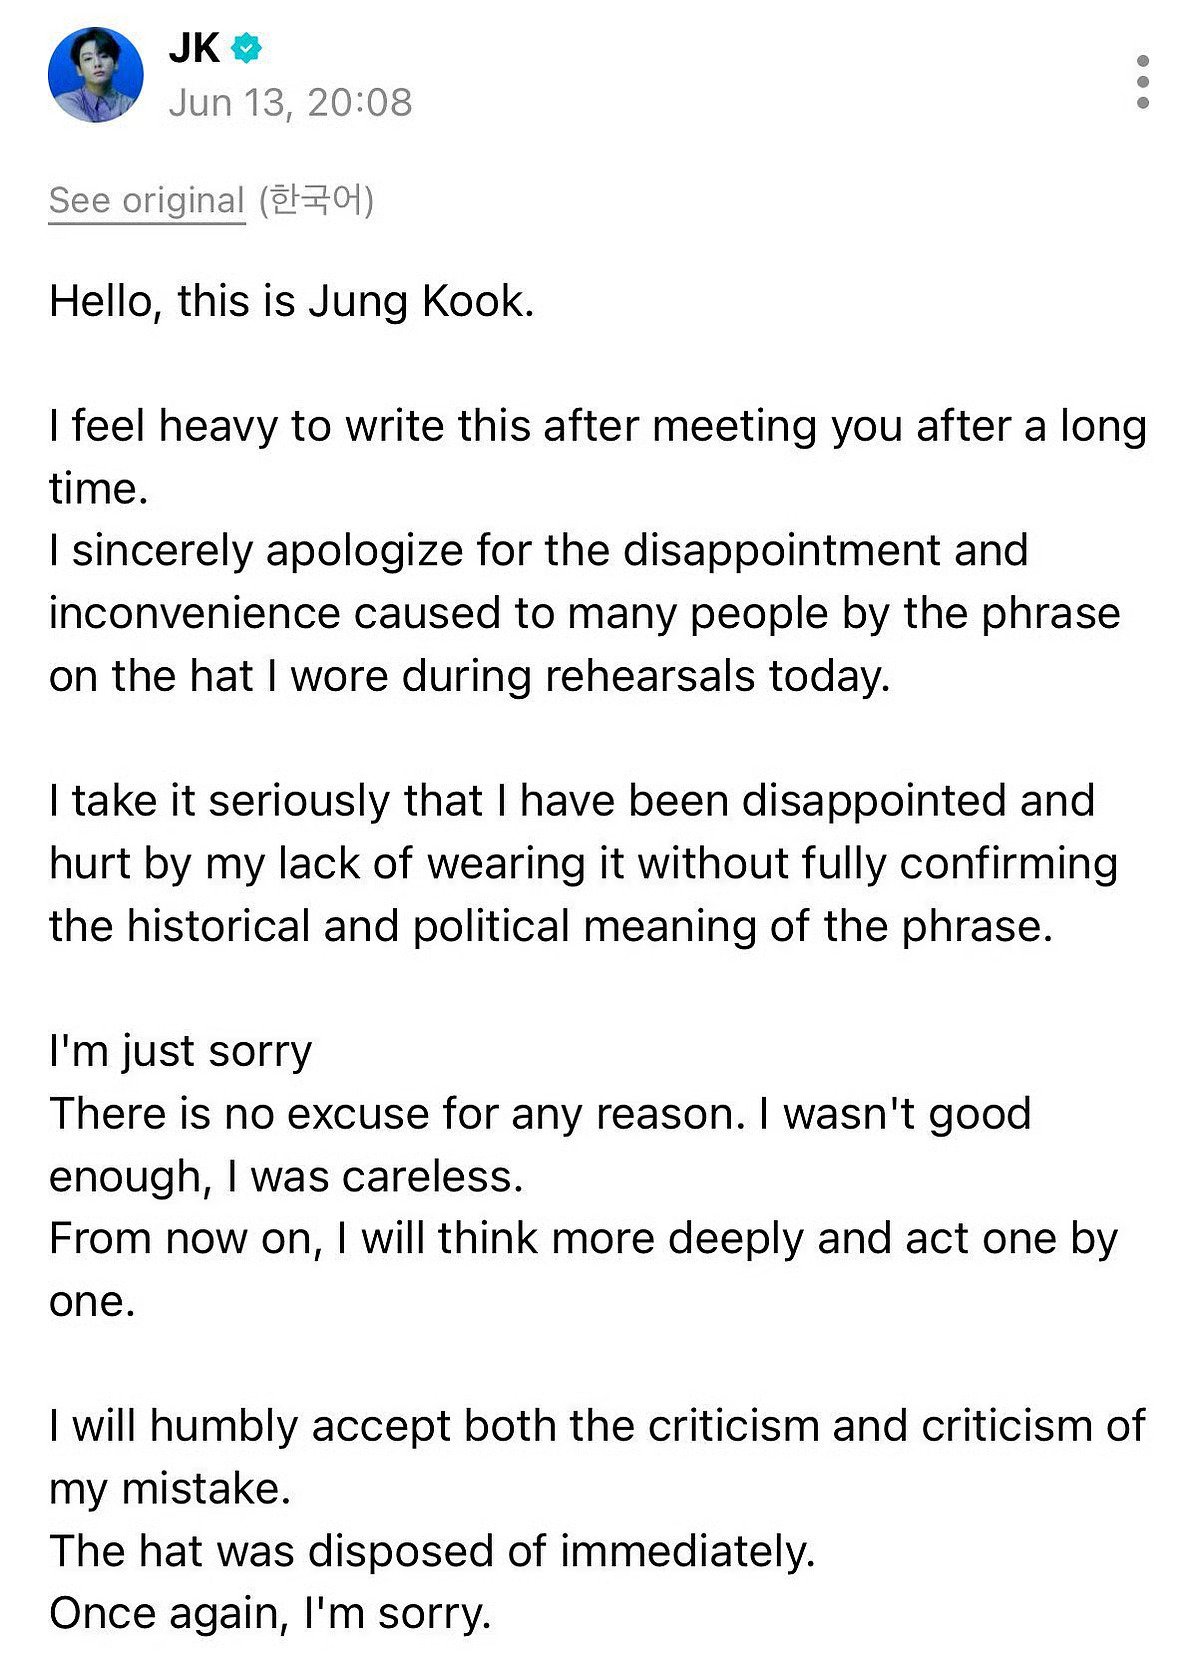The image size is (1200, 1670).
Task: Click the line starting 'There is no excuse'
Action: point(540,1114)
